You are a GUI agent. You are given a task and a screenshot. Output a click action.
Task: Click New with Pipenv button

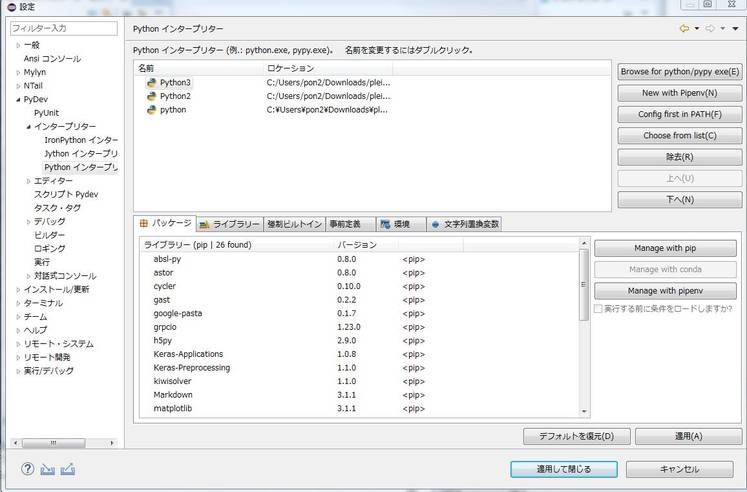pyautogui.click(x=680, y=93)
